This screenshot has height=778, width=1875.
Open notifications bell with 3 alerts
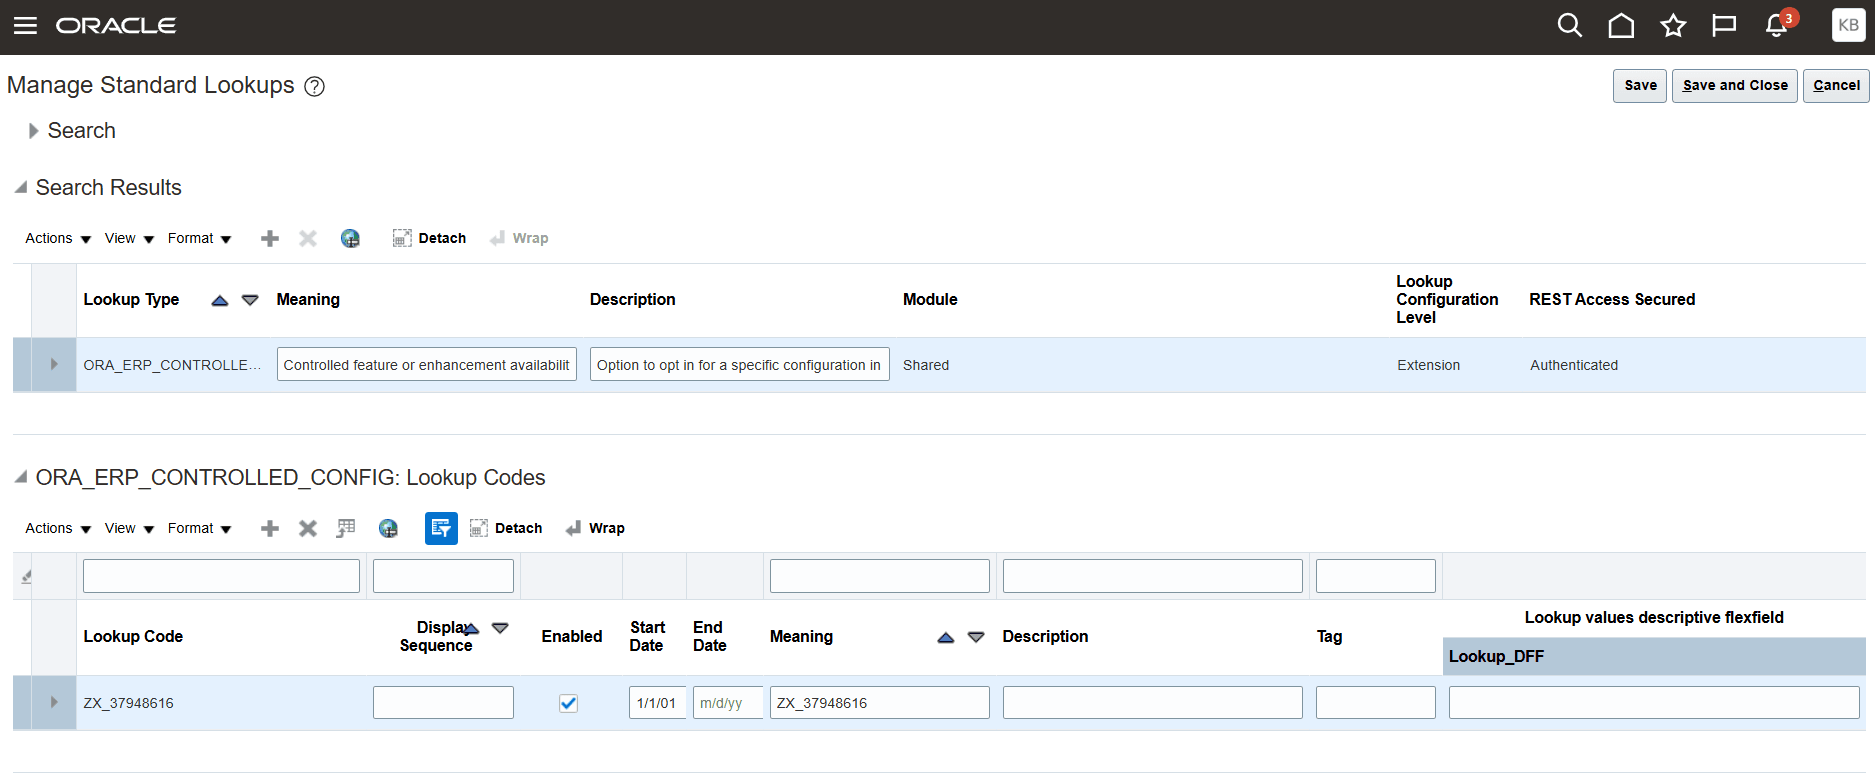[1778, 25]
